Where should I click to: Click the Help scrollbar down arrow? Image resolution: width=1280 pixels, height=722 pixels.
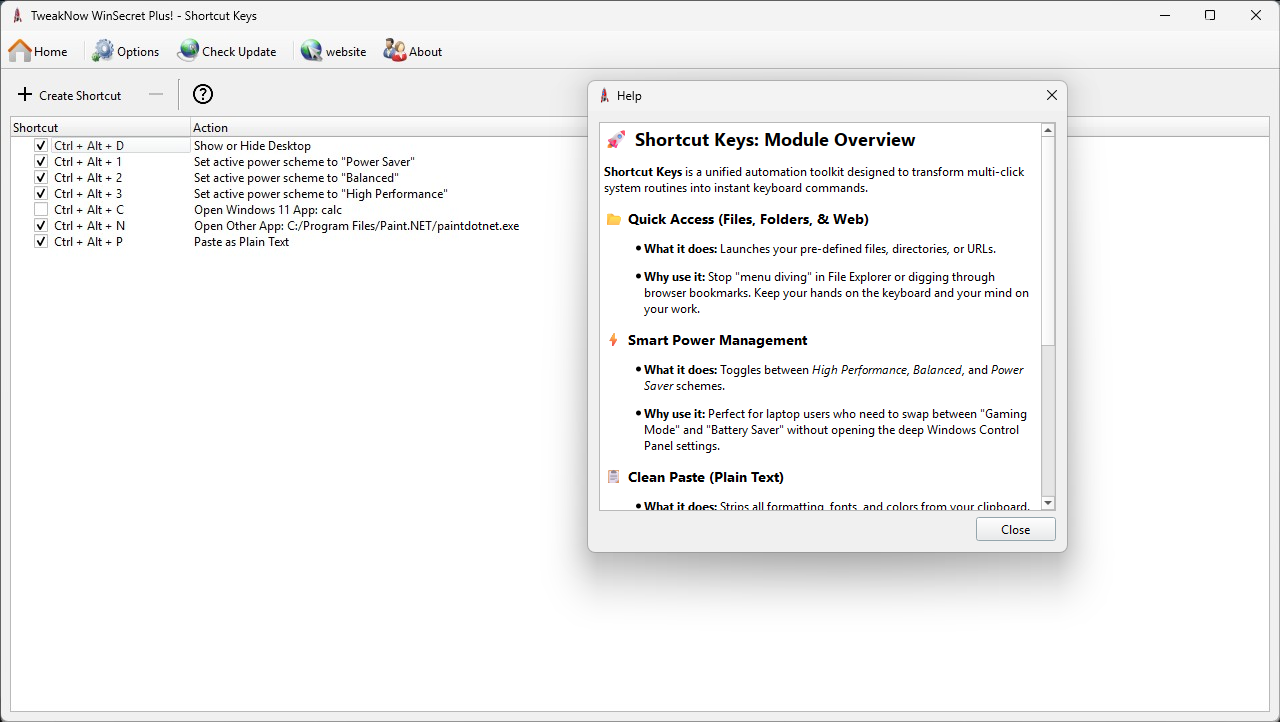pyautogui.click(x=1048, y=503)
